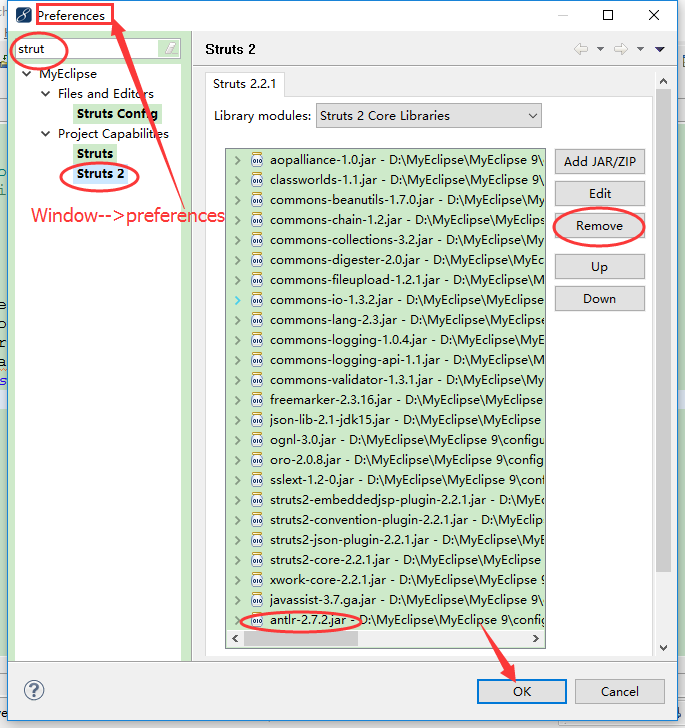Select Struts Config in the tree

(117, 114)
